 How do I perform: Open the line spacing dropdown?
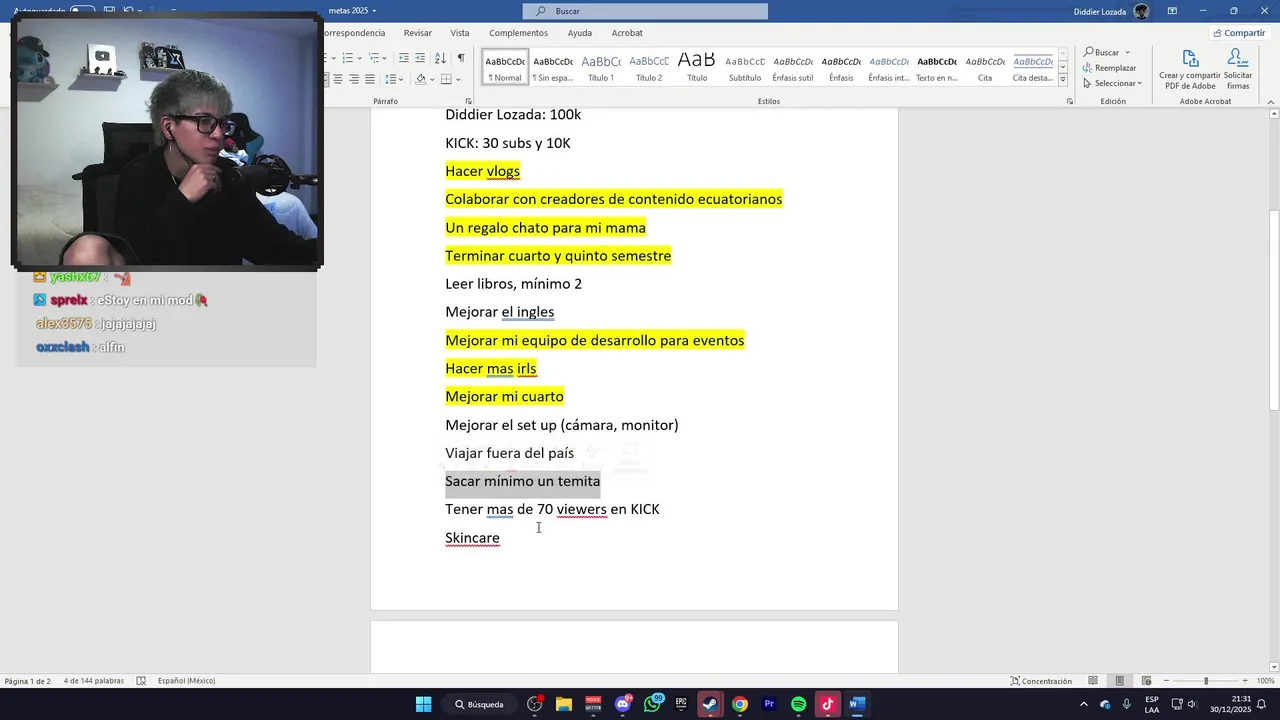395,79
